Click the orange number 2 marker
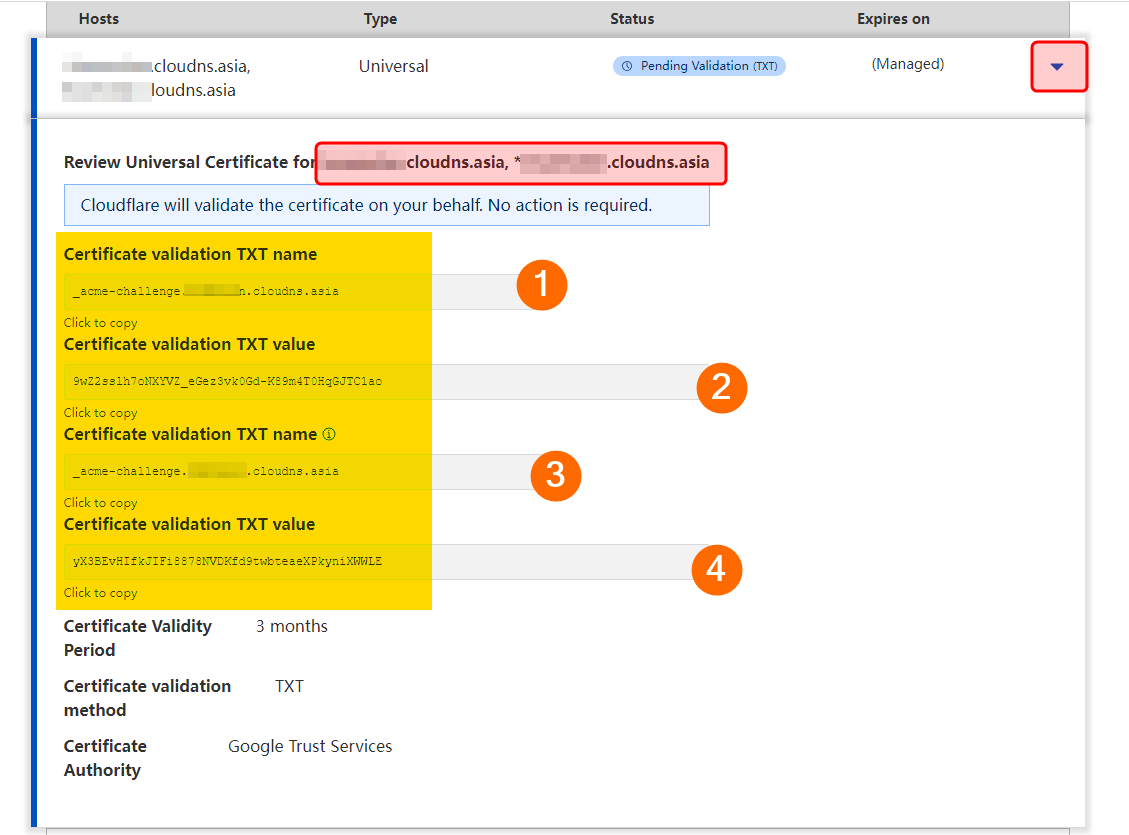 [x=721, y=388]
